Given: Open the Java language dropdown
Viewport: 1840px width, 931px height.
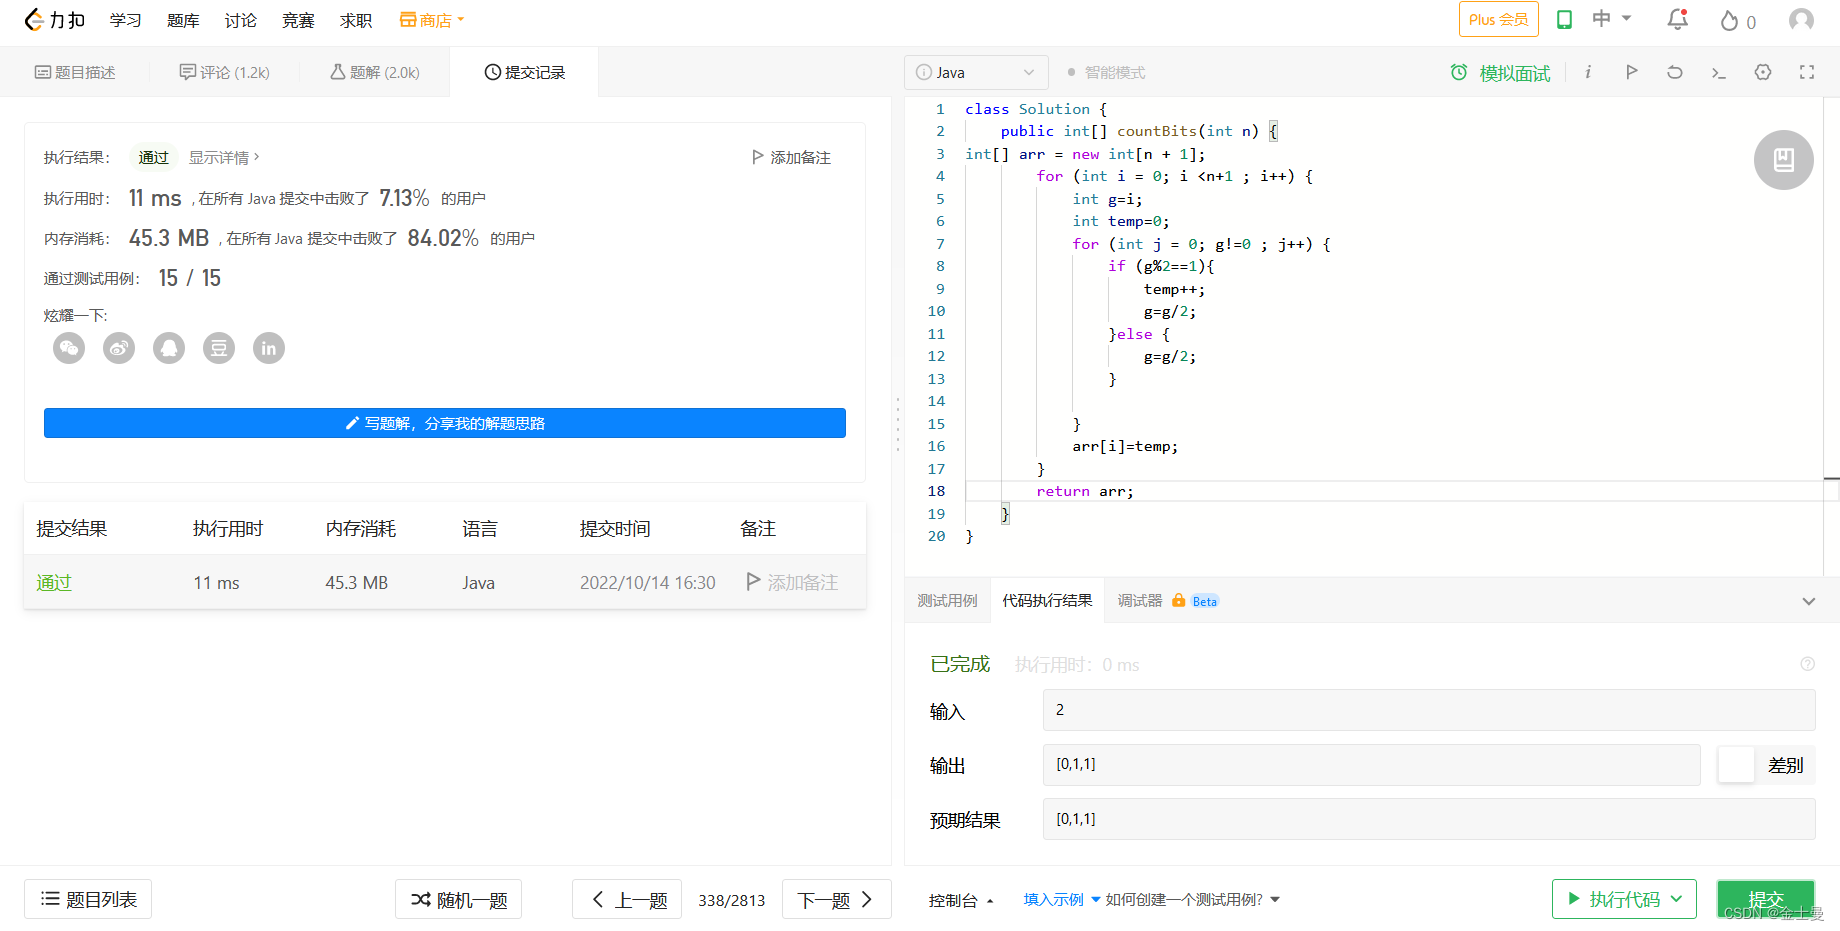Looking at the screenshot, I should pyautogui.click(x=976, y=72).
